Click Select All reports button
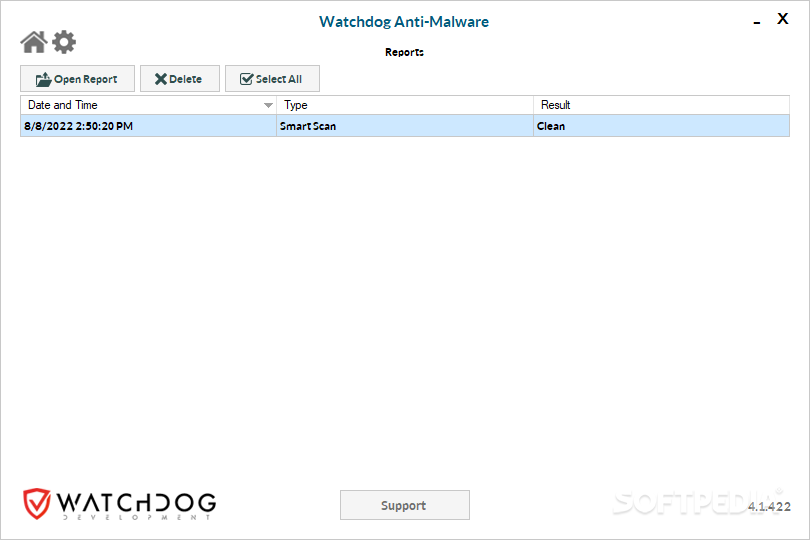Image resolution: width=810 pixels, height=540 pixels. 272,79
